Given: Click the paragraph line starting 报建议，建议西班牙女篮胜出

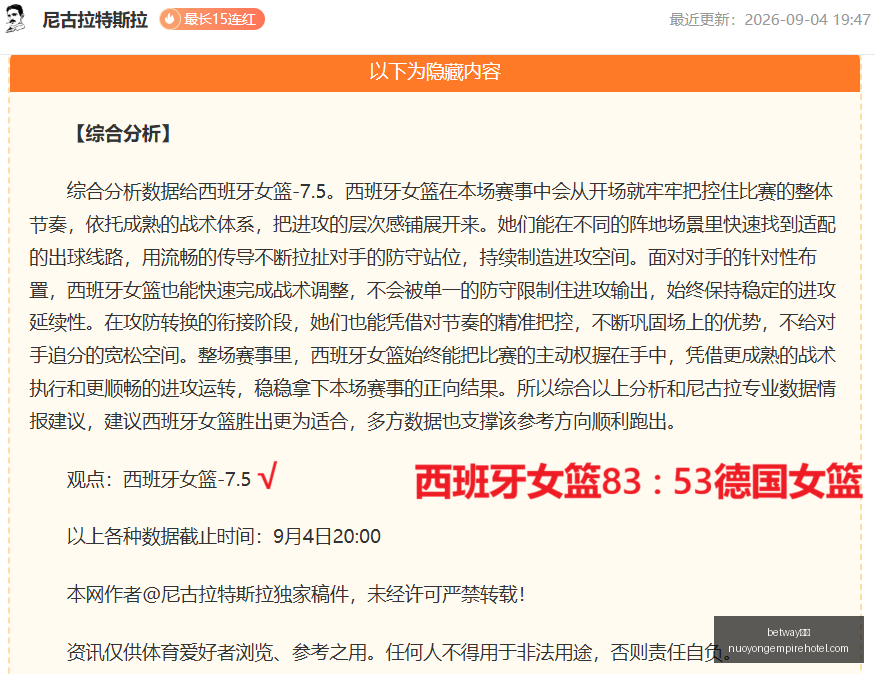Looking at the screenshot, I should (353, 421).
